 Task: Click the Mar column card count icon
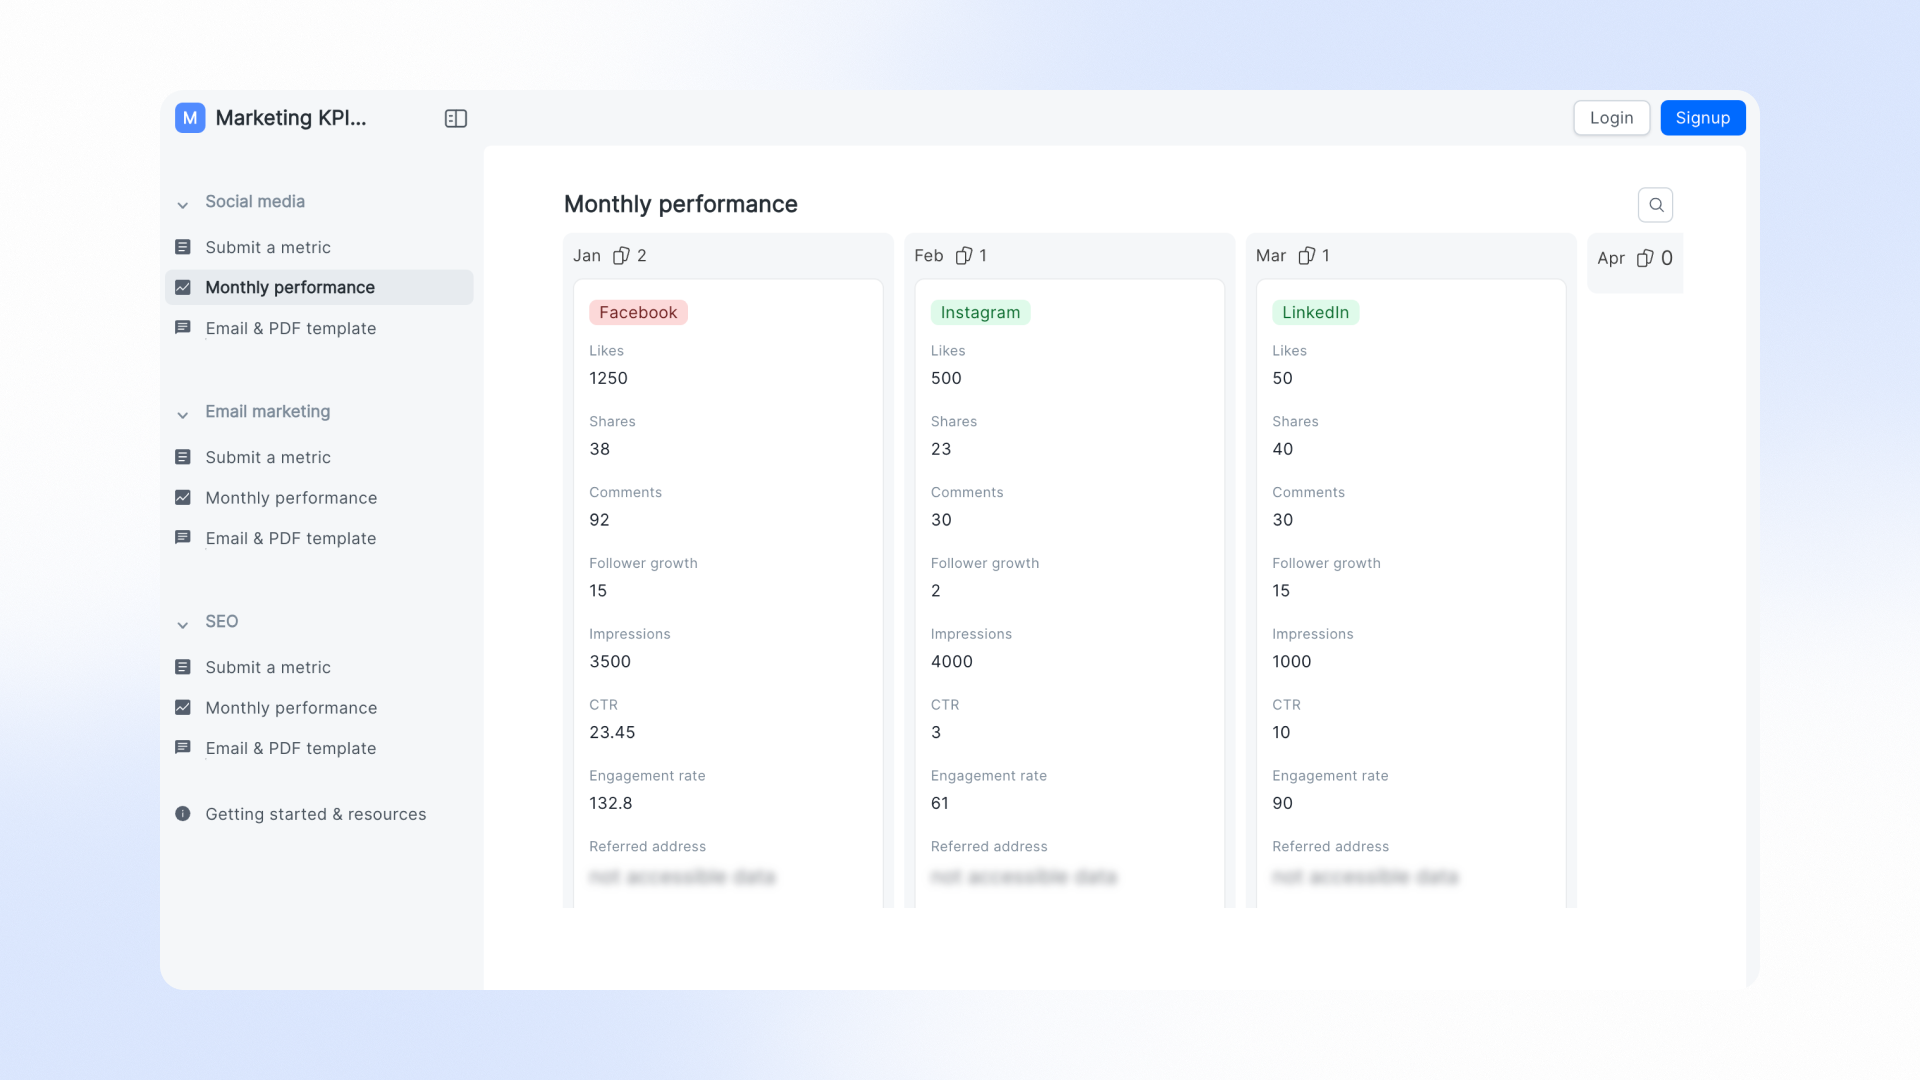click(1306, 256)
